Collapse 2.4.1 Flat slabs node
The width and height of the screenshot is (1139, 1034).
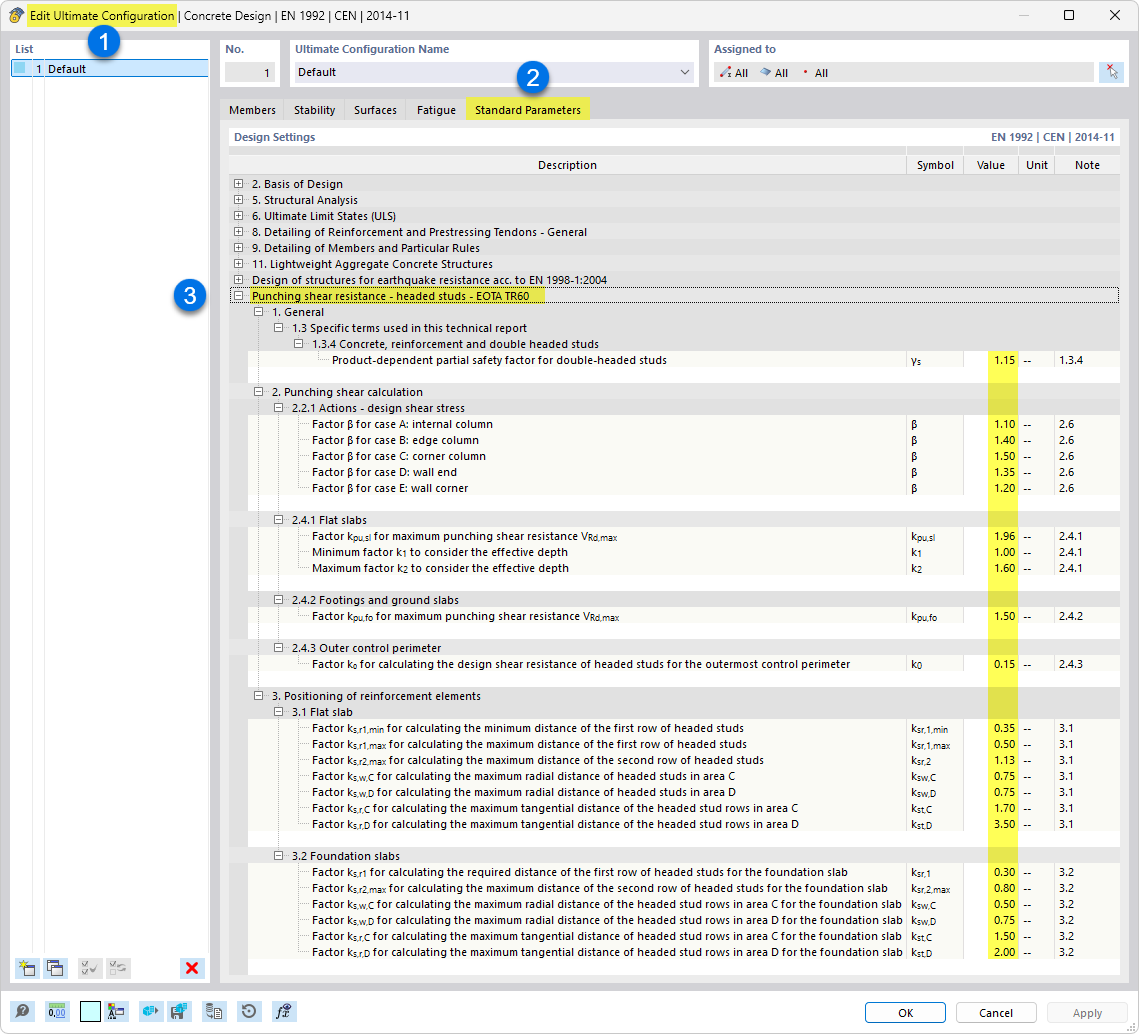278,520
